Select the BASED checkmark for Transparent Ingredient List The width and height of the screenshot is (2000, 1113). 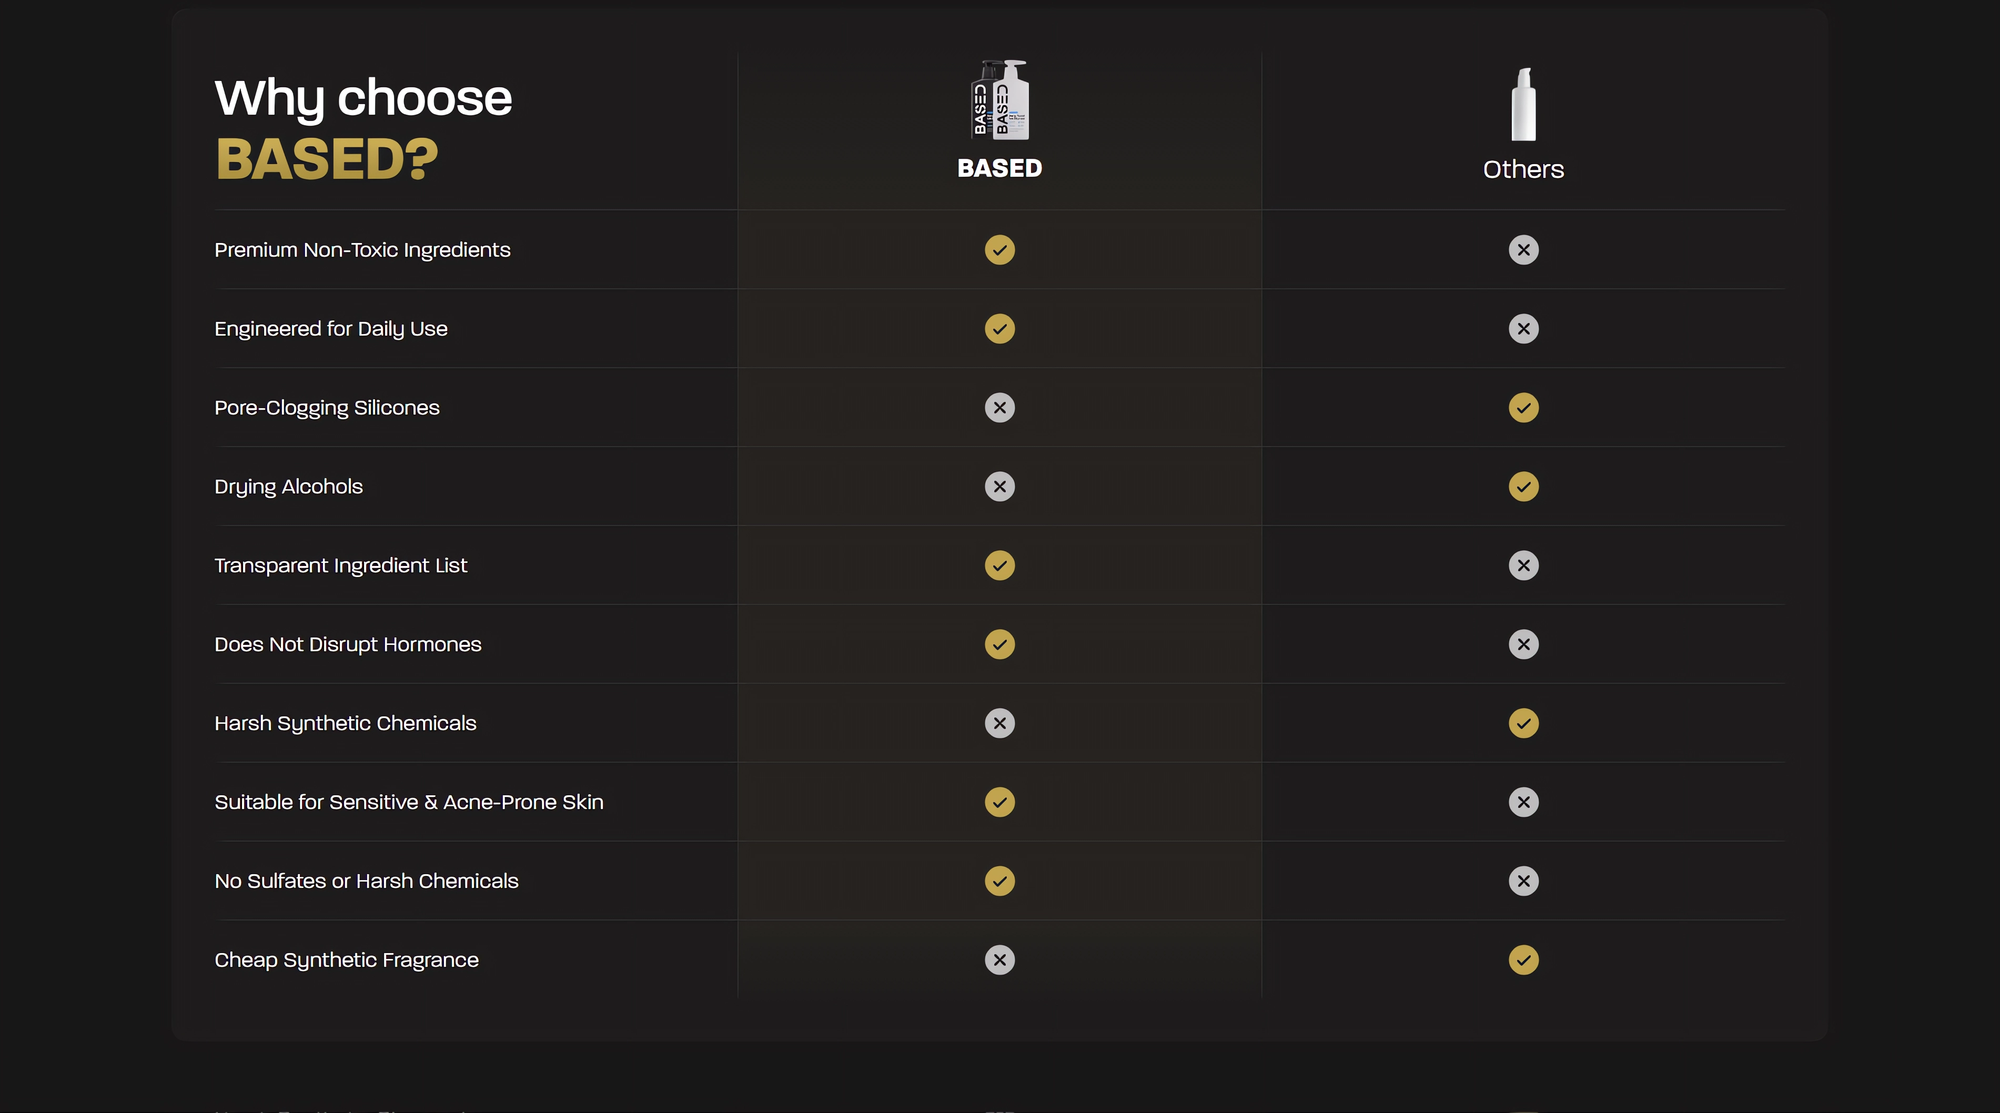pyautogui.click(x=999, y=566)
